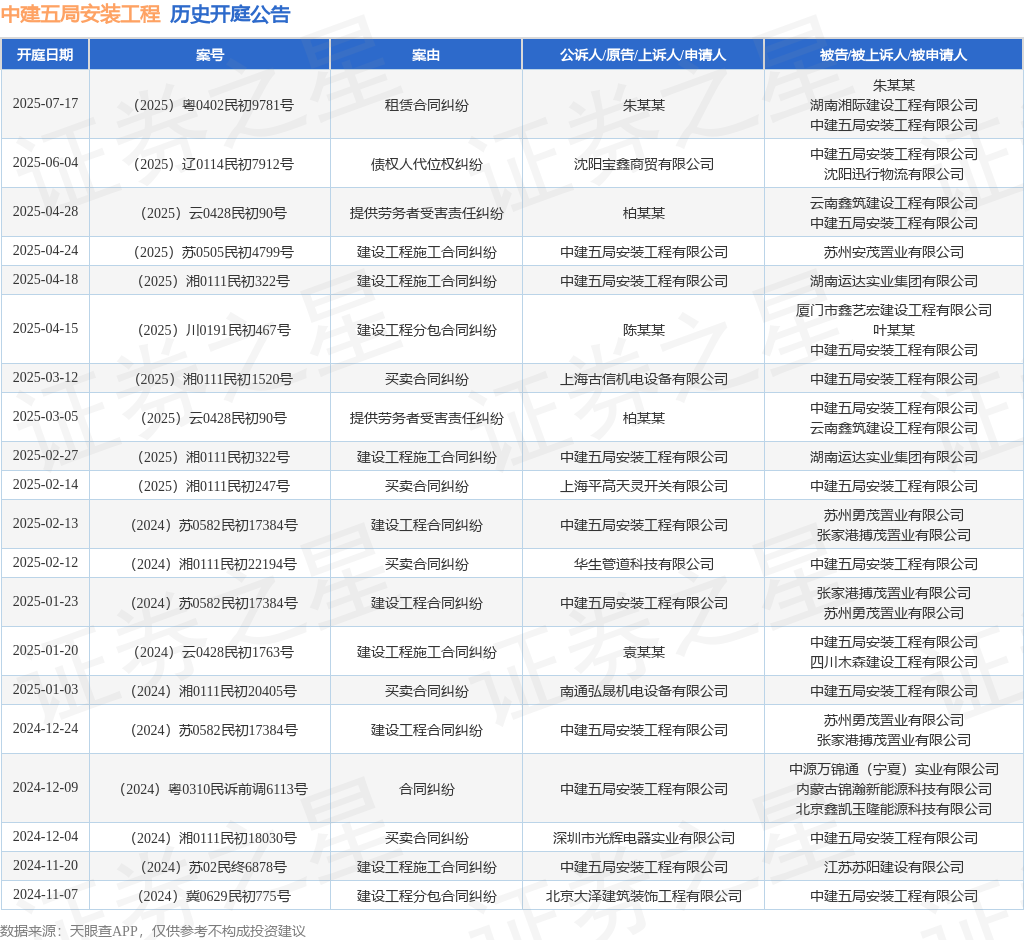The image size is (1024, 940).
Task: Click defendant 苏州安茂置业有限公司
Action: pyautogui.click(x=893, y=252)
